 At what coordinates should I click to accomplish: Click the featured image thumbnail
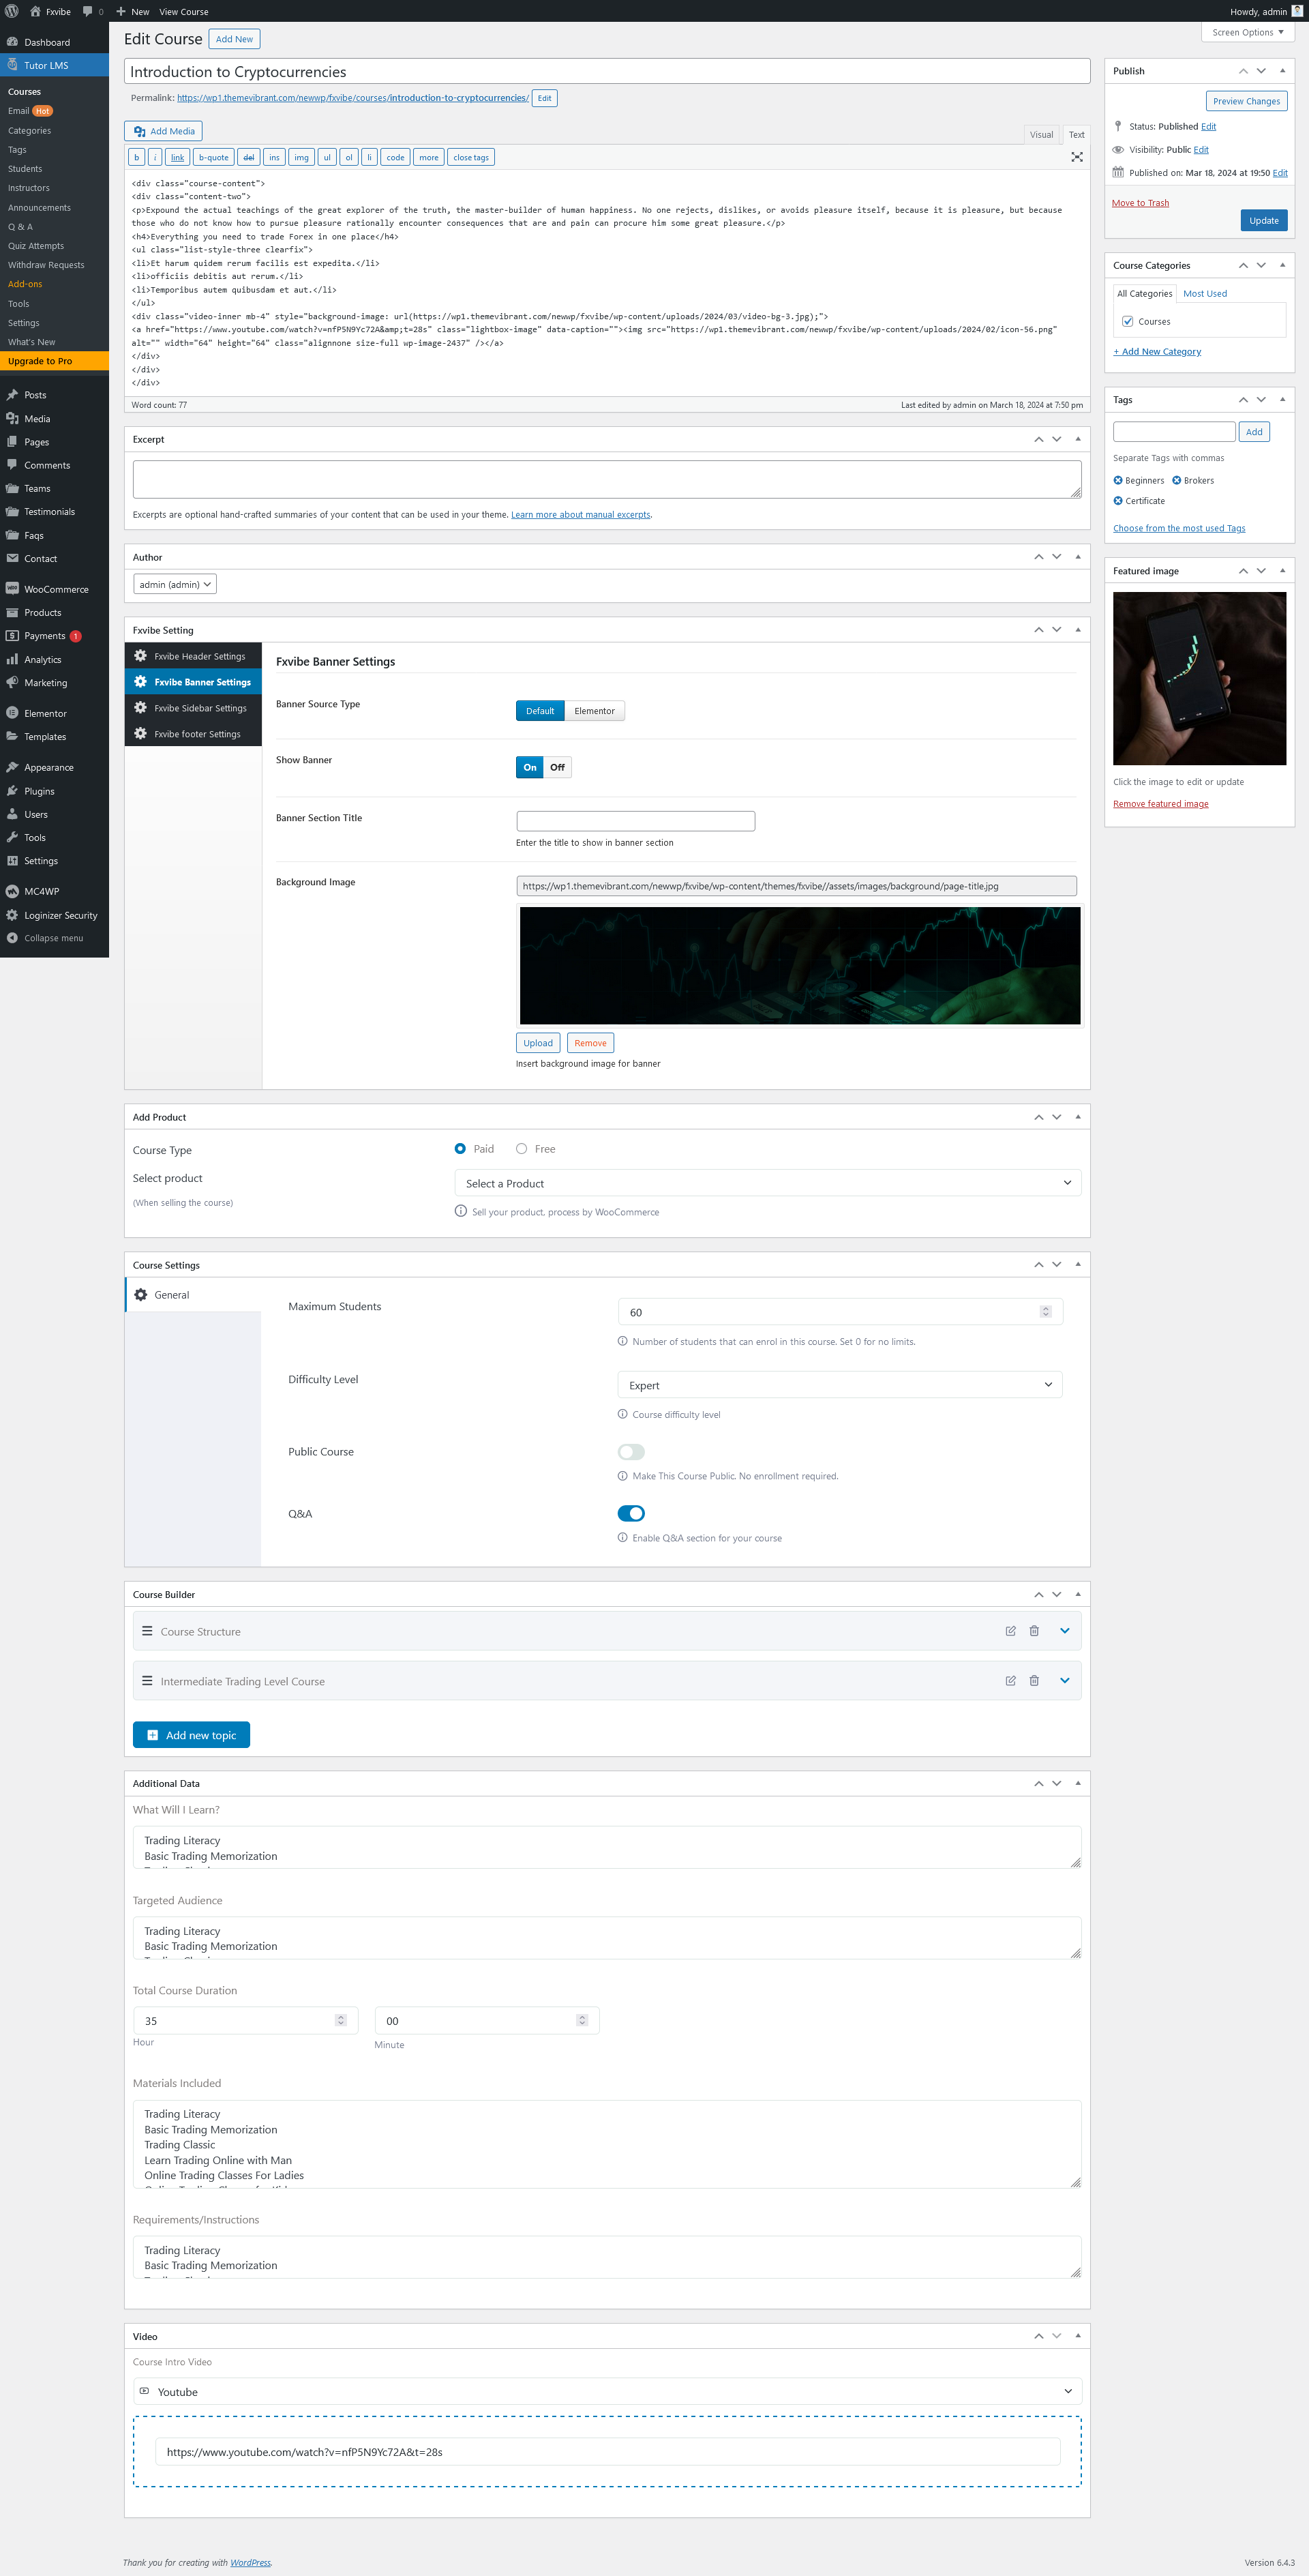coord(1199,679)
